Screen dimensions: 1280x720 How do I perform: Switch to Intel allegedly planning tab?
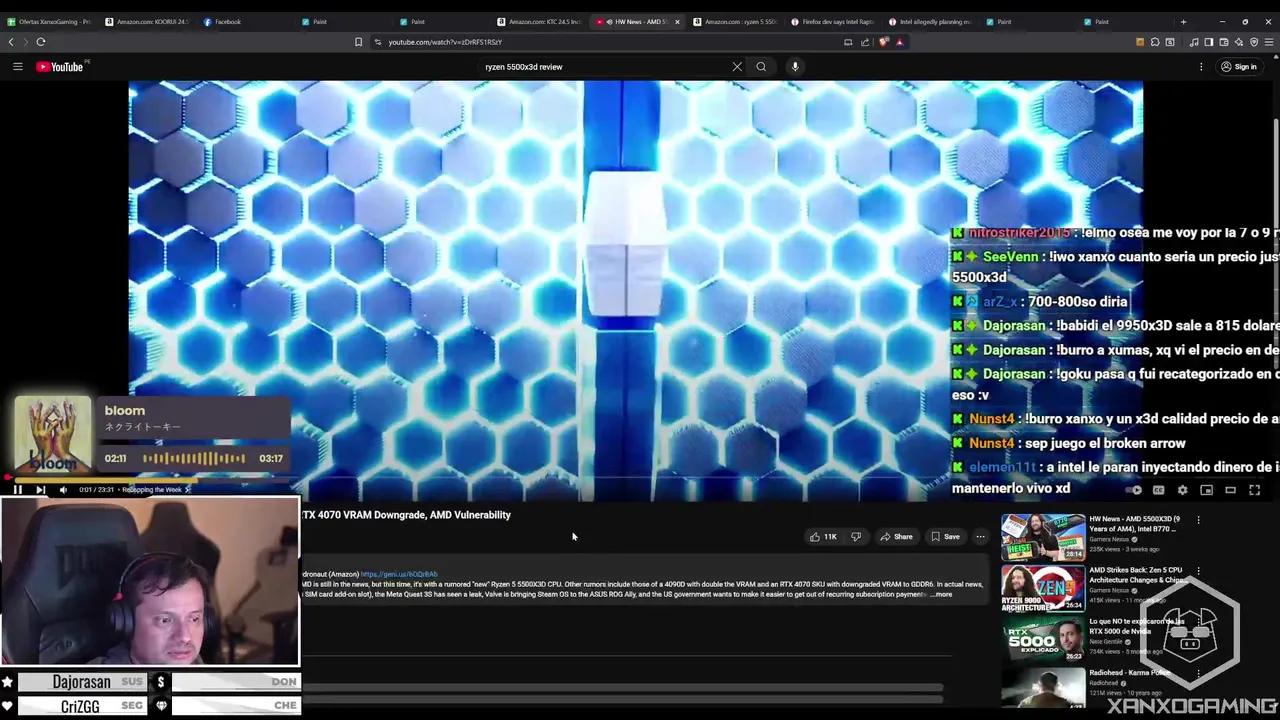click(x=931, y=22)
